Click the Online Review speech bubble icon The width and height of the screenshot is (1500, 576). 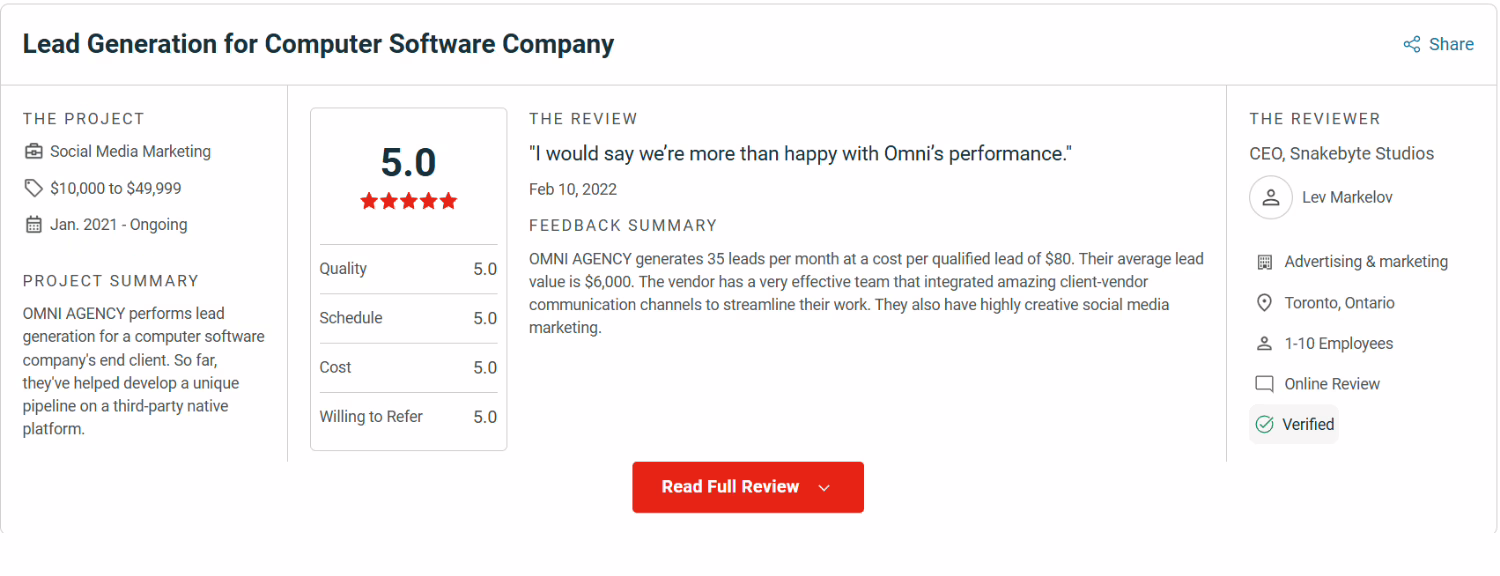click(x=1264, y=384)
